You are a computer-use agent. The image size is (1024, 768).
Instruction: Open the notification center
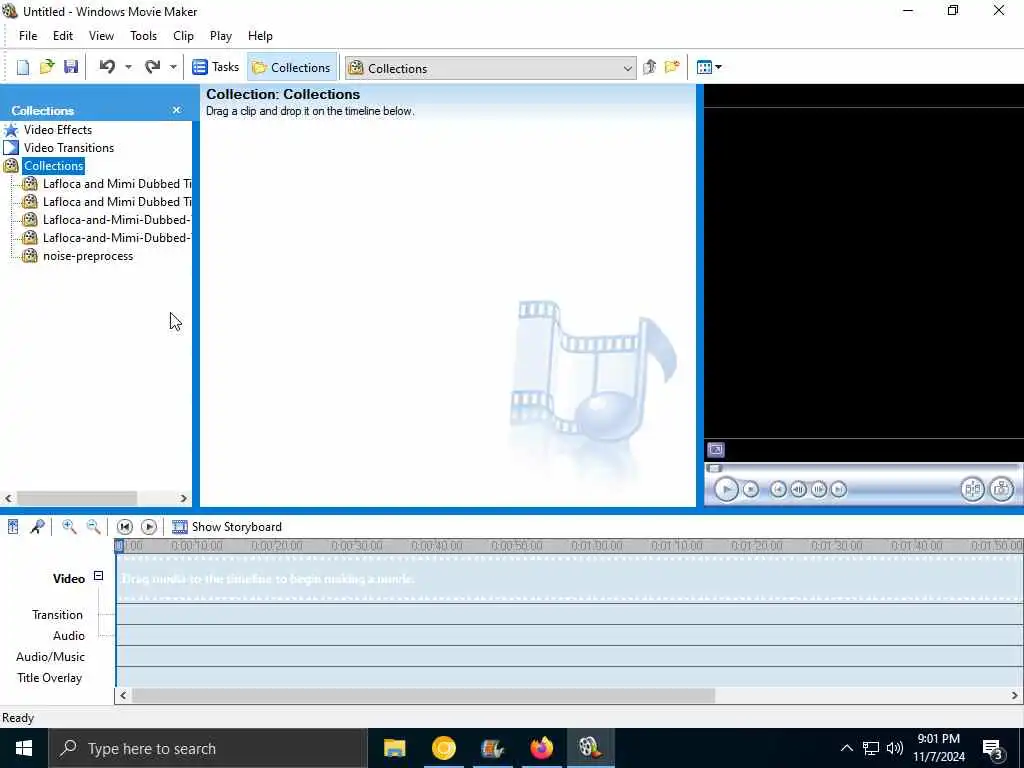click(993, 749)
